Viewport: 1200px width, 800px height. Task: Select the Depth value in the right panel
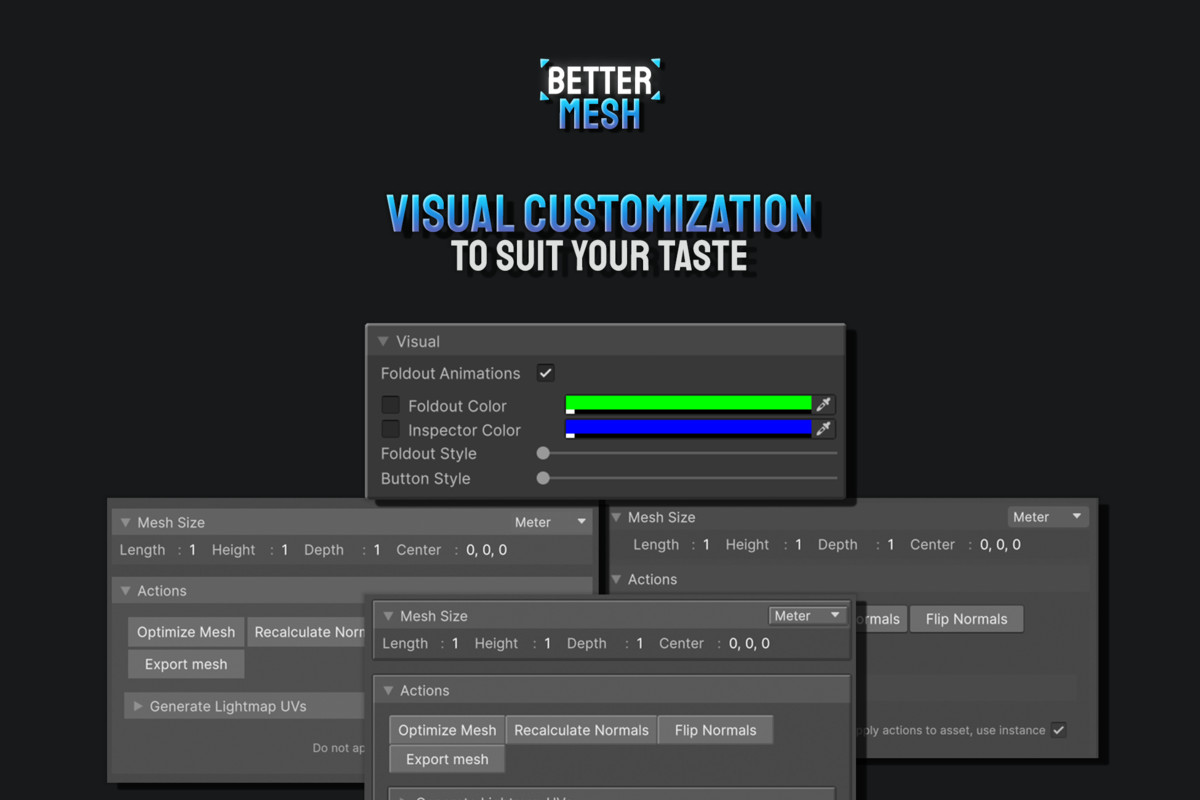890,545
